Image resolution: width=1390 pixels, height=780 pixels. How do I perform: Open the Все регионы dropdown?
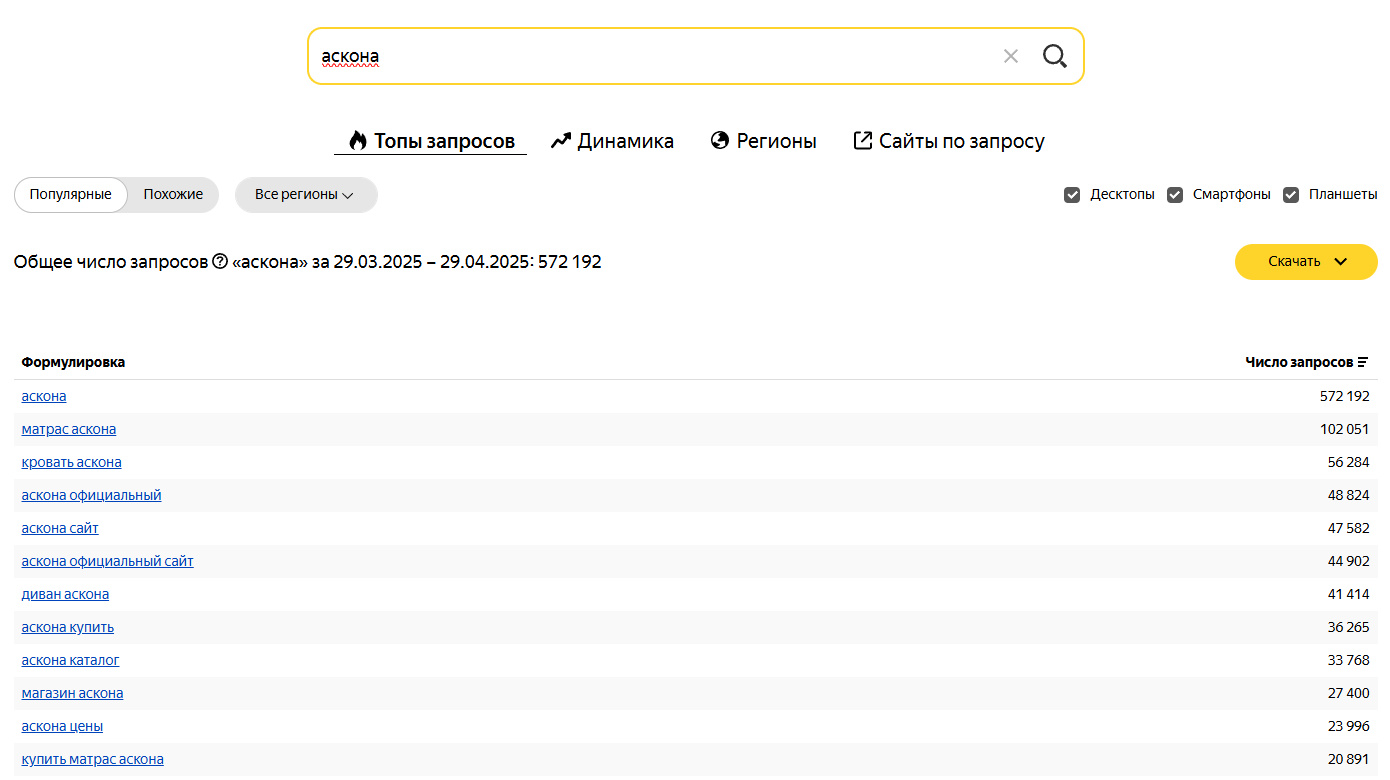click(x=305, y=195)
